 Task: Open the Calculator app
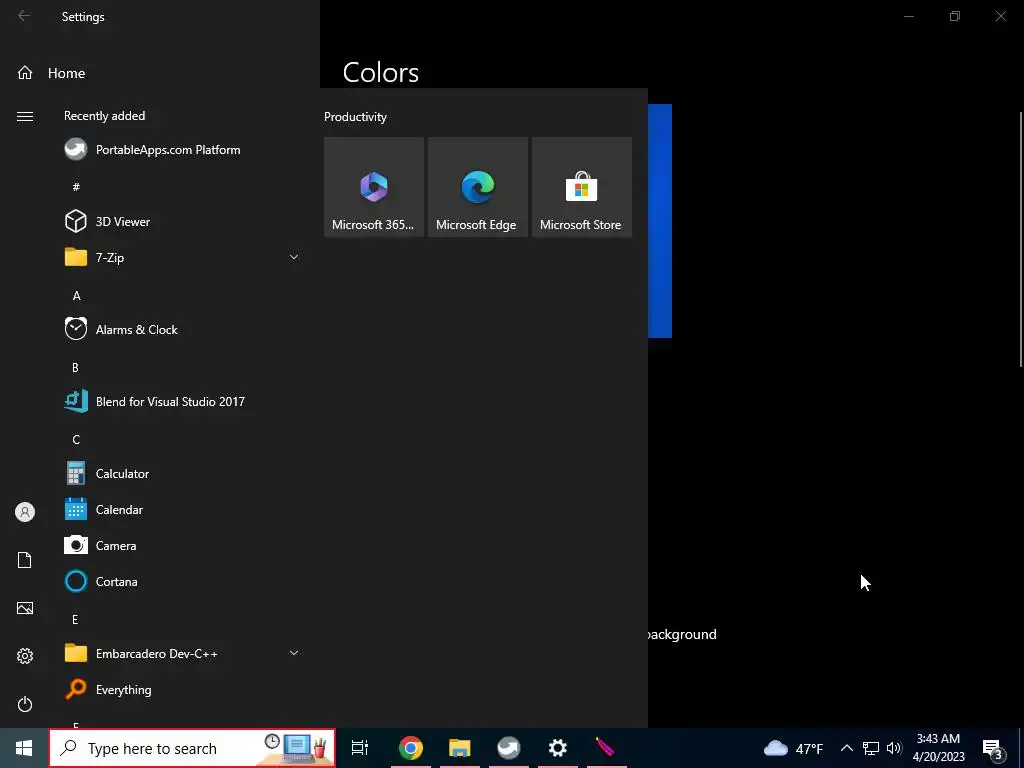[x=183, y=473]
